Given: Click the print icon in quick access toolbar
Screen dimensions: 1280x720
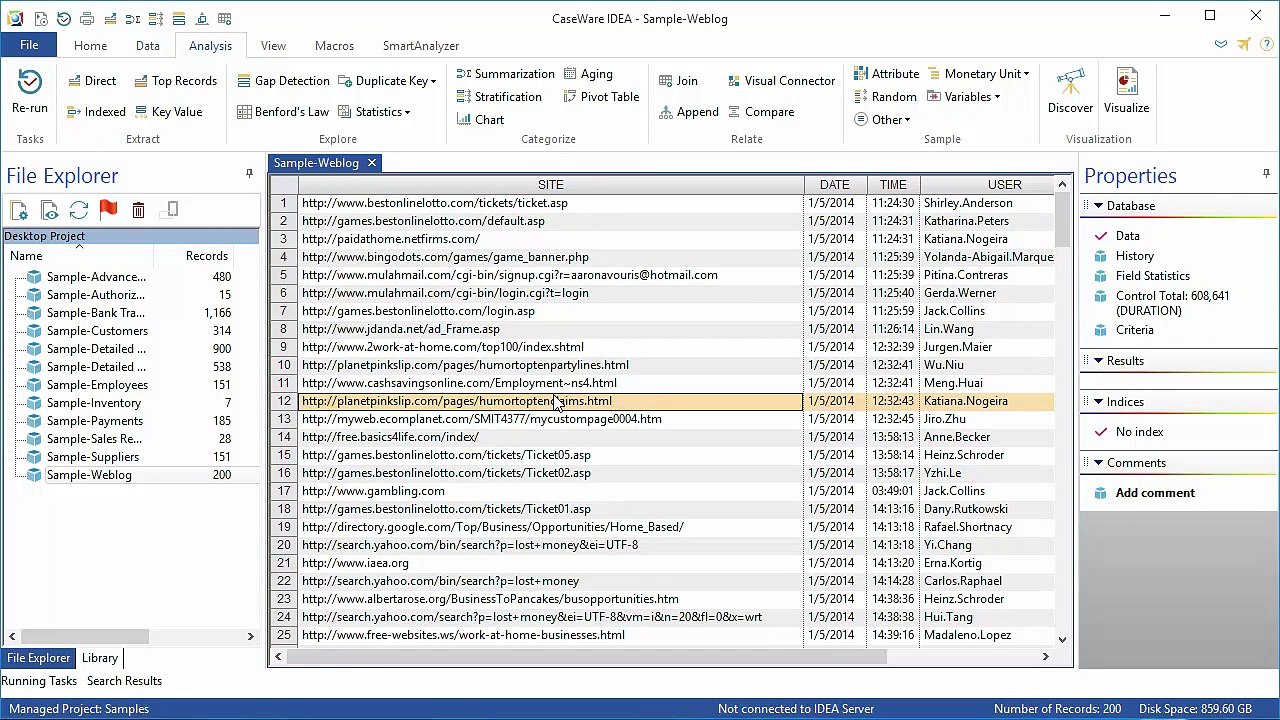Looking at the screenshot, I should pyautogui.click(x=87, y=18).
